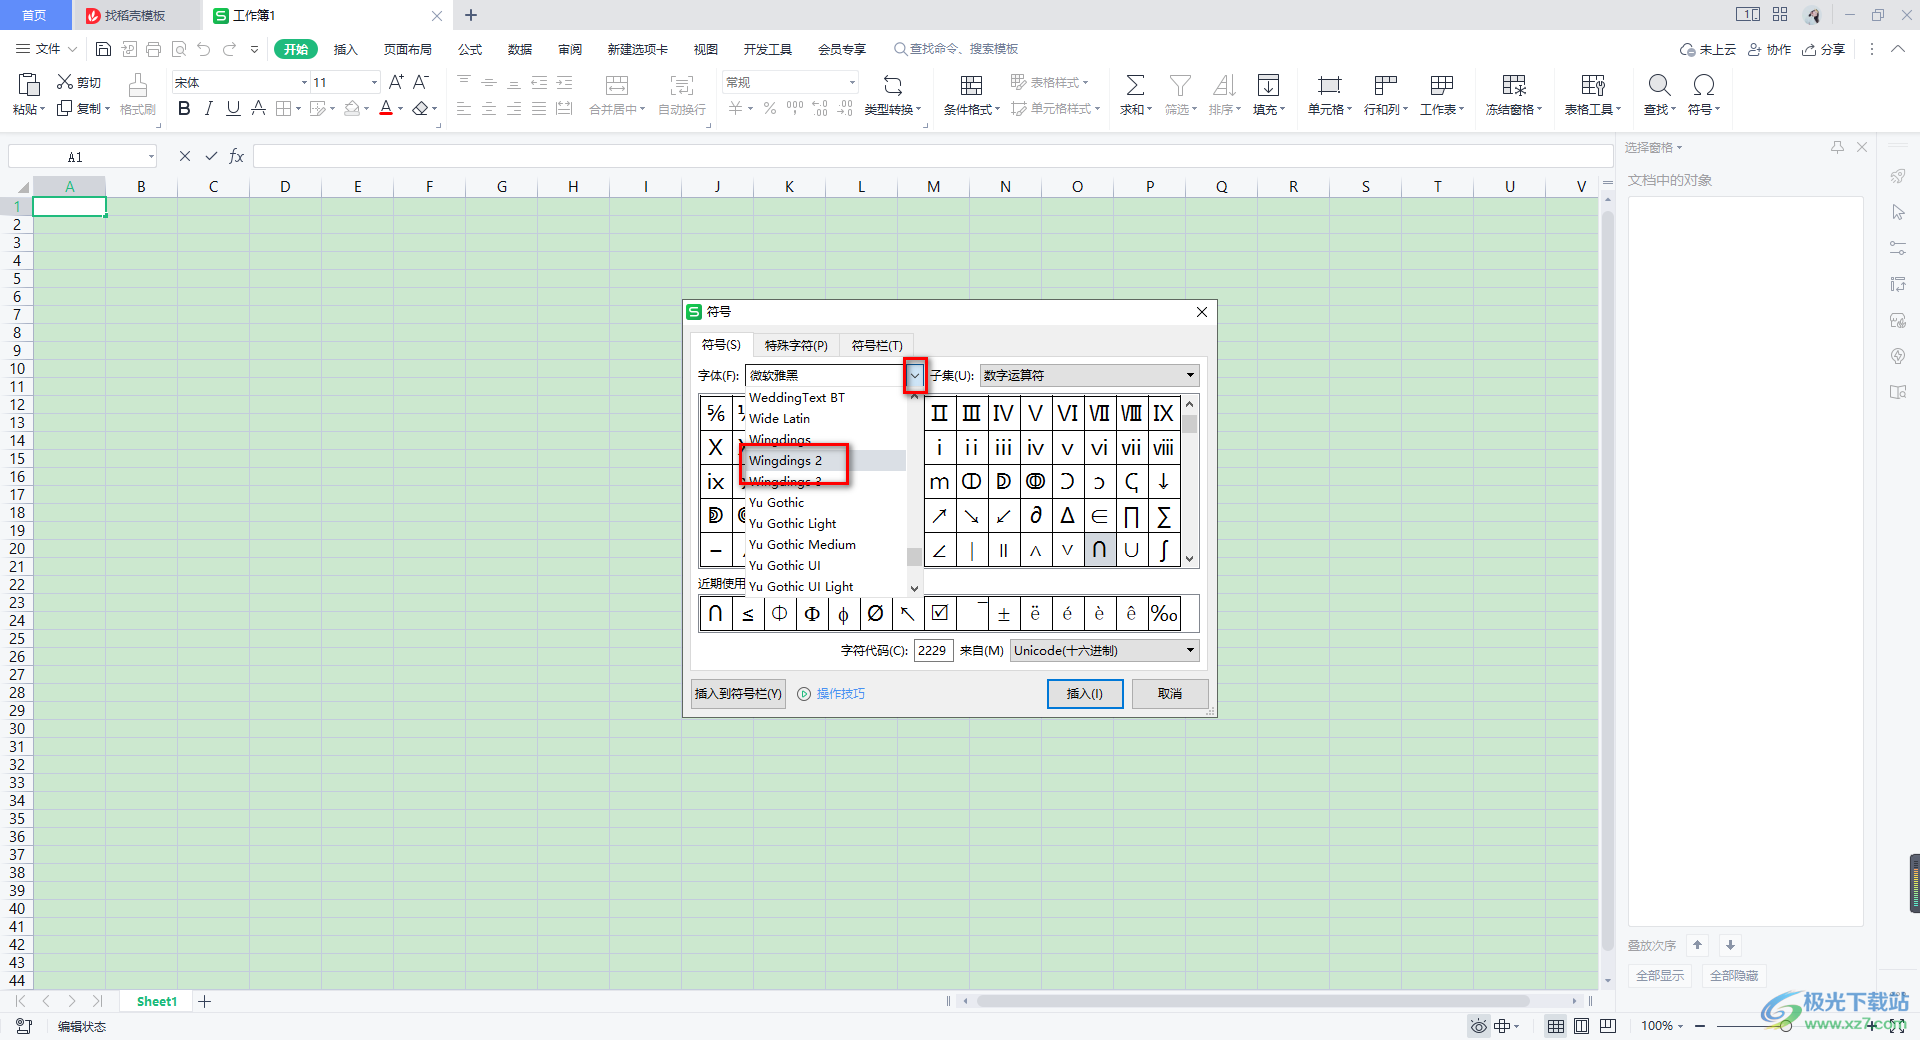Toggle Underline formatting
The width and height of the screenshot is (1920, 1040).
pos(233,108)
